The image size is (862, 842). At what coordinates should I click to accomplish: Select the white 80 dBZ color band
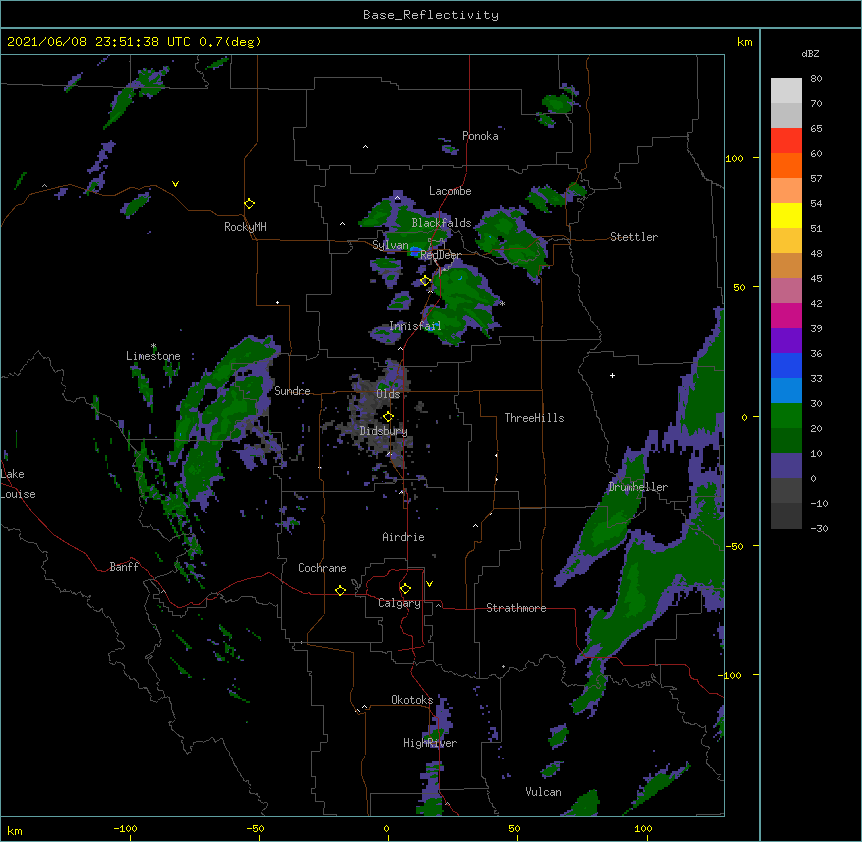click(786, 91)
